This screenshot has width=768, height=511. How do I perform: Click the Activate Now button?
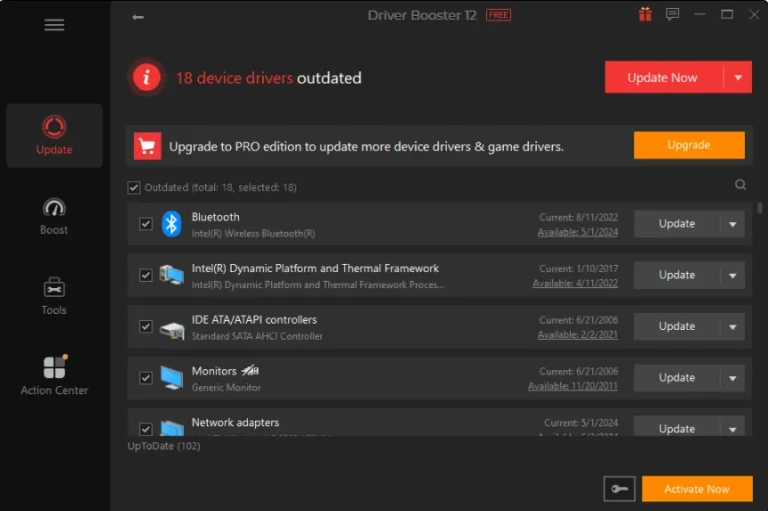697,488
